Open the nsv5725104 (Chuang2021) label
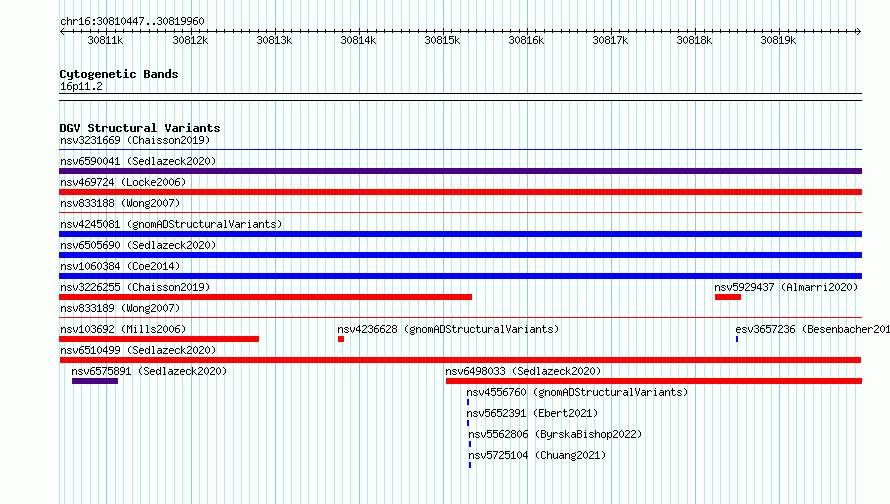890x504 pixels. (538, 455)
